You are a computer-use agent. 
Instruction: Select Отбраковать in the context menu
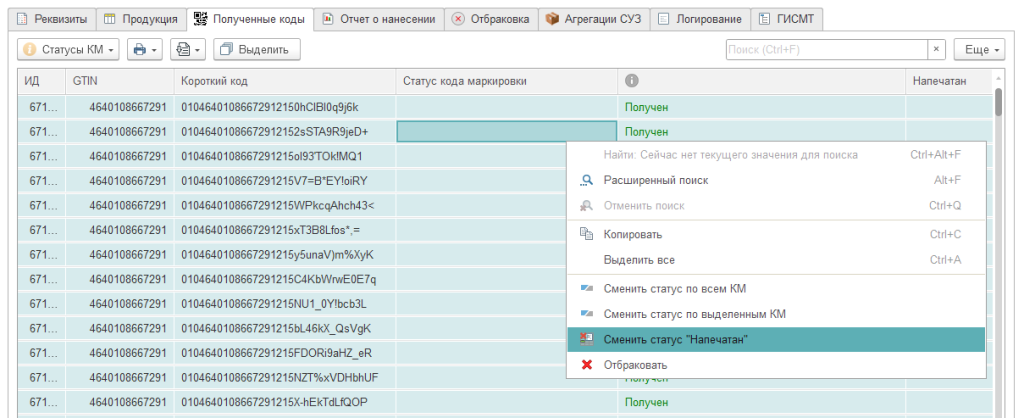click(x=776, y=365)
